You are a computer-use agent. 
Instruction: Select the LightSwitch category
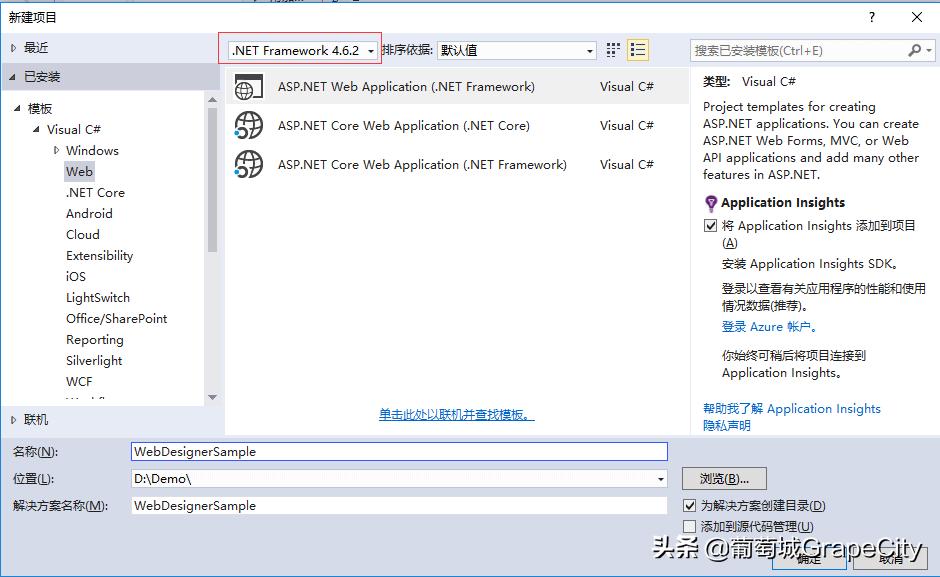(98, 297)
